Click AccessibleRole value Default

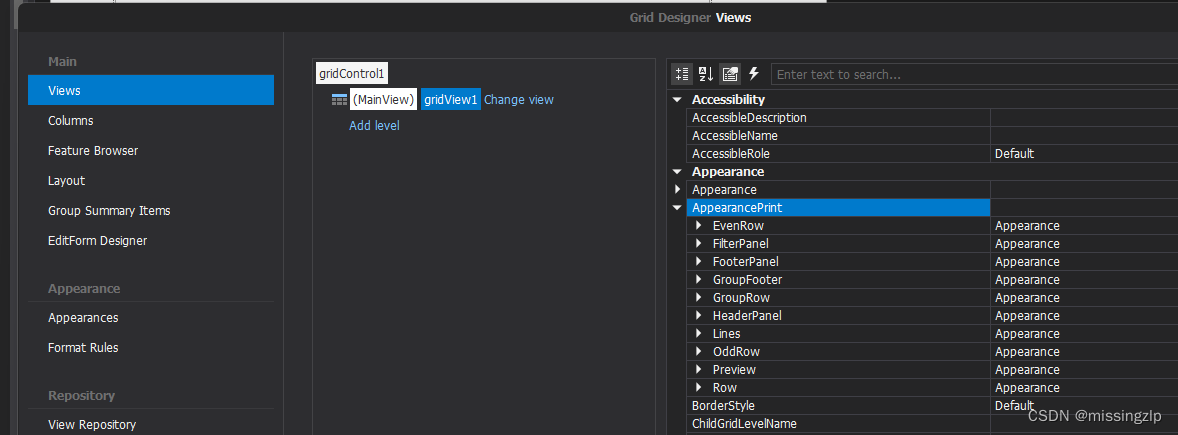1014,153
